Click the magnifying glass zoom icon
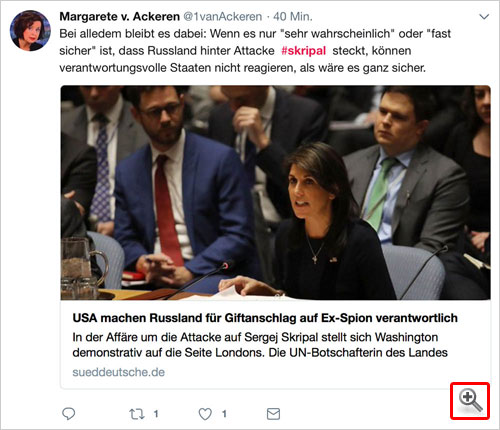Screen dimensions: 500x430 point(470,401)
